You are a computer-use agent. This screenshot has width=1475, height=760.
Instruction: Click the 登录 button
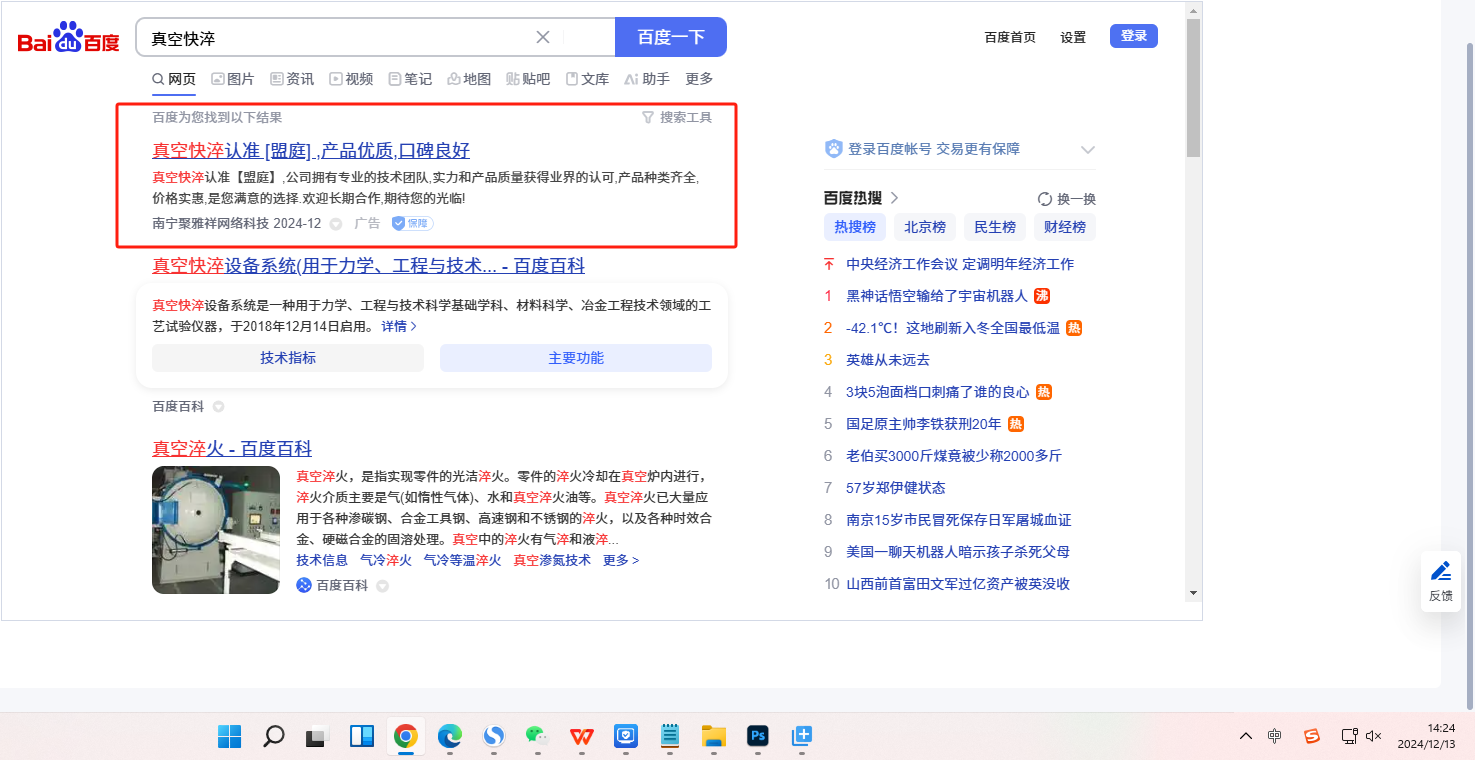tap(1133, 36)
